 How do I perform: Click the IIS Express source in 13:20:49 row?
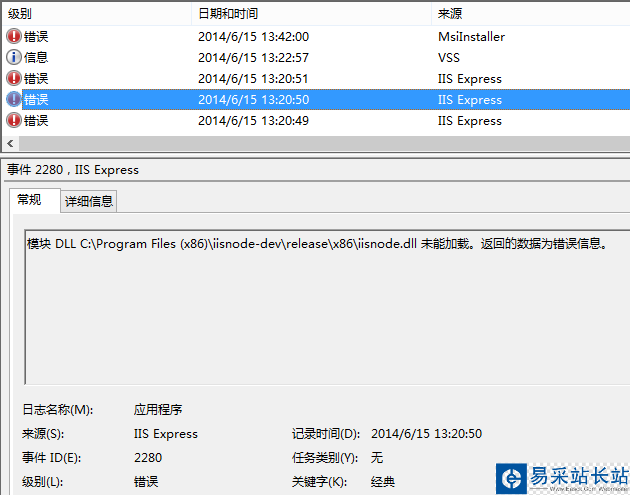(x=470, y=121)
